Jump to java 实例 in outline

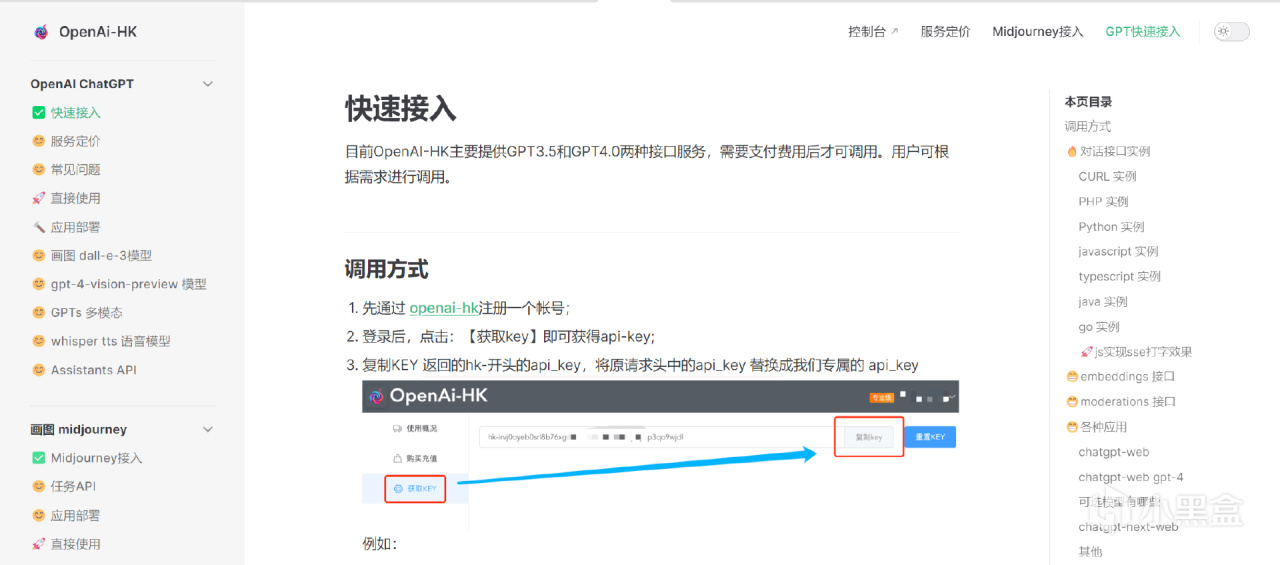point(1103,301)
